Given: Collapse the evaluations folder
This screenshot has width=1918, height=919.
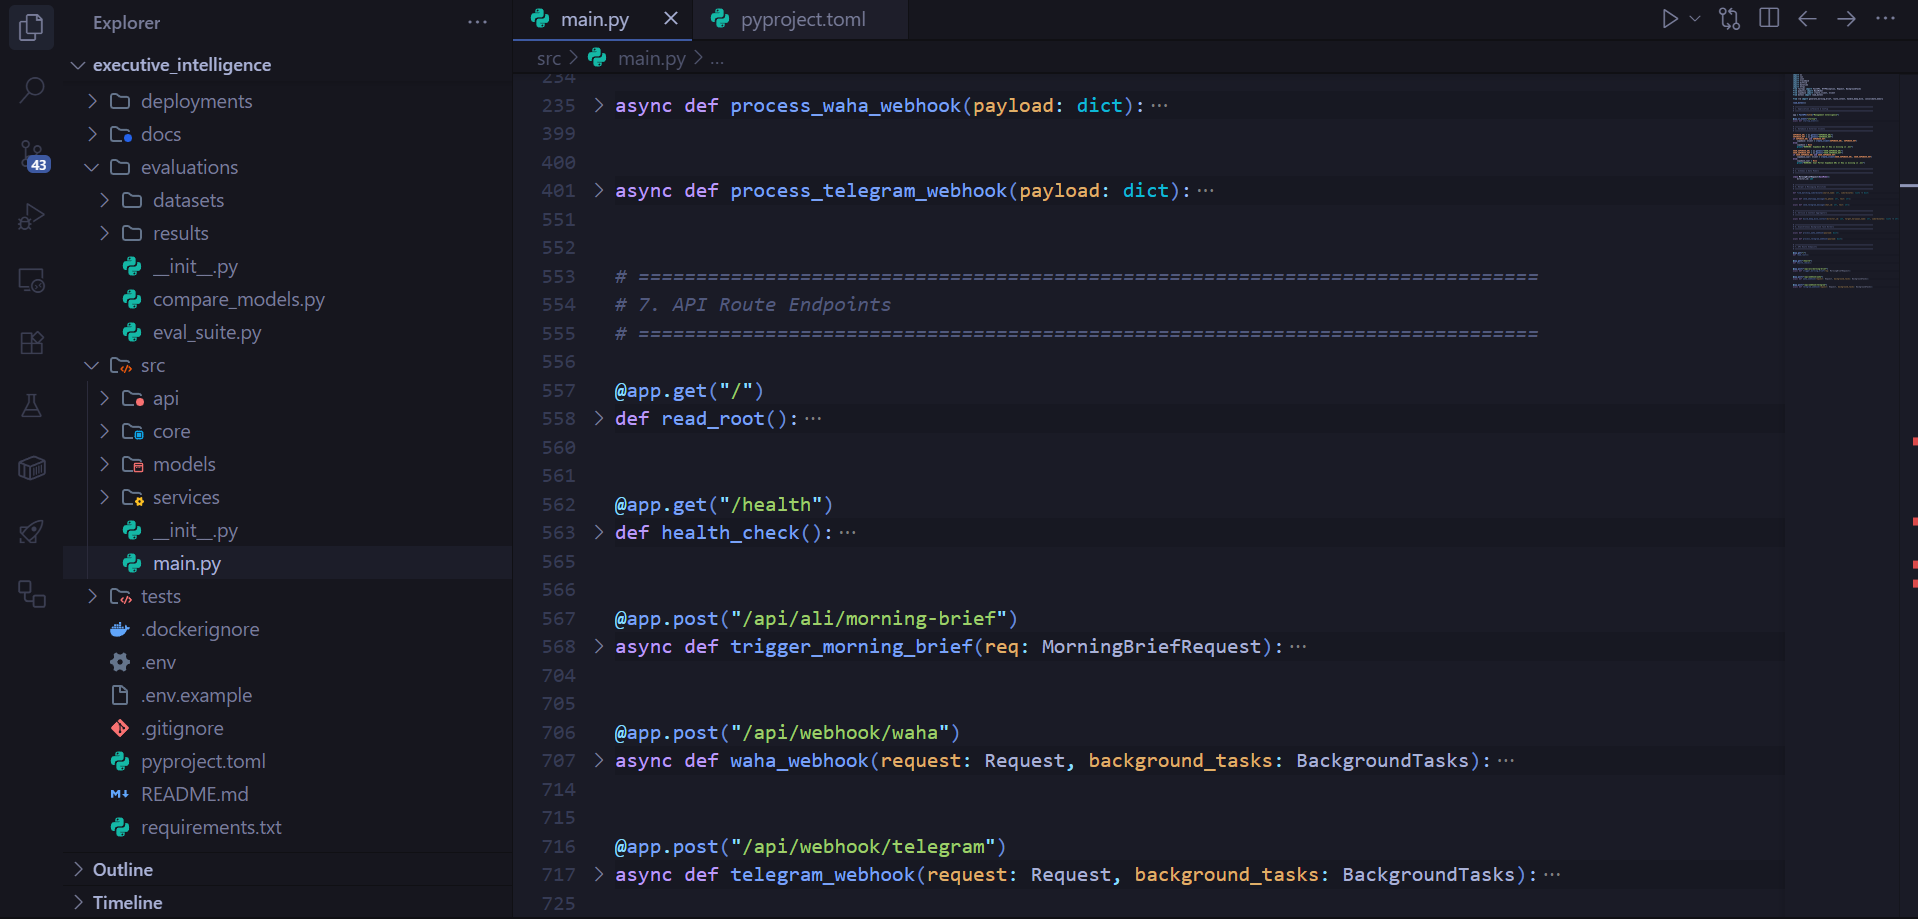Looking at the screenshot, I should pyautogui.click(x=92, y=167).
